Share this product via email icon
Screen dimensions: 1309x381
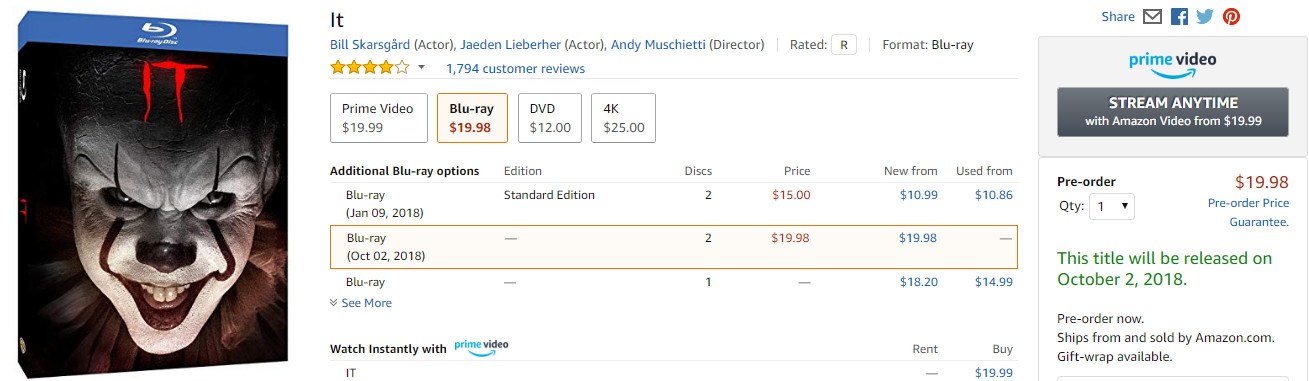tap(1152, 17)
